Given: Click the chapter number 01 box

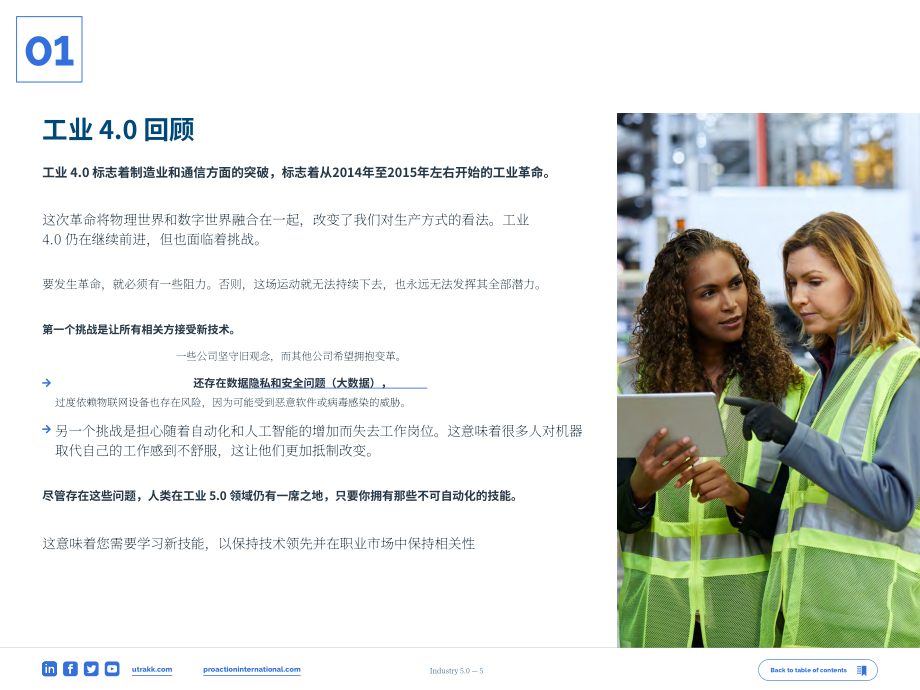Looking at the screenshot, I should tap(49, 49).
